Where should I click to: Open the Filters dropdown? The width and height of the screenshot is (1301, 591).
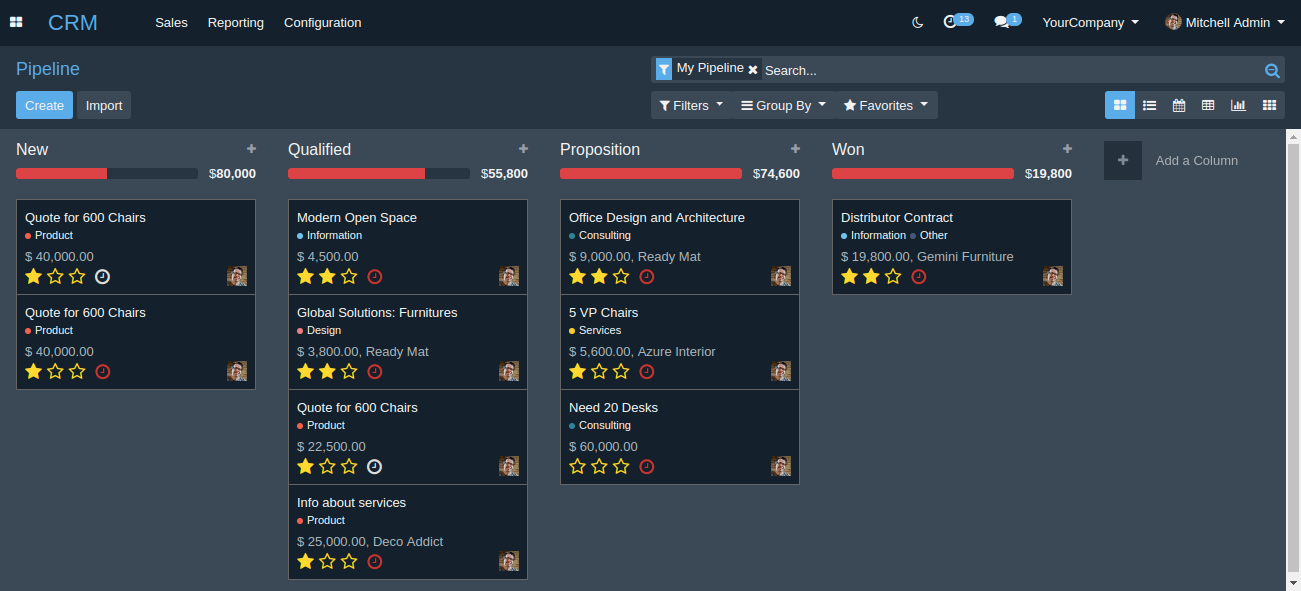(x=691, y=105)
